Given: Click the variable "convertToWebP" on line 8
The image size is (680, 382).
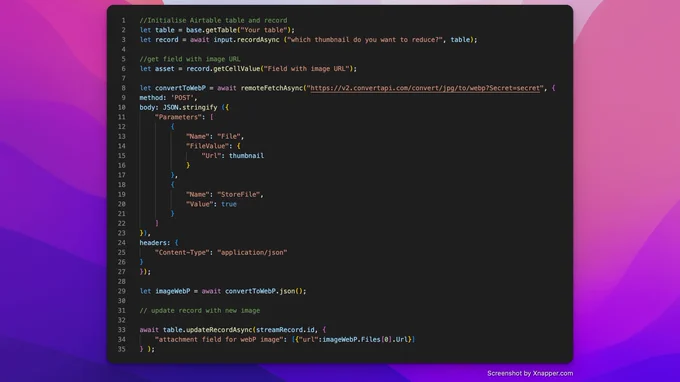Looking at the screenshot, I should (x=180, y=88).
